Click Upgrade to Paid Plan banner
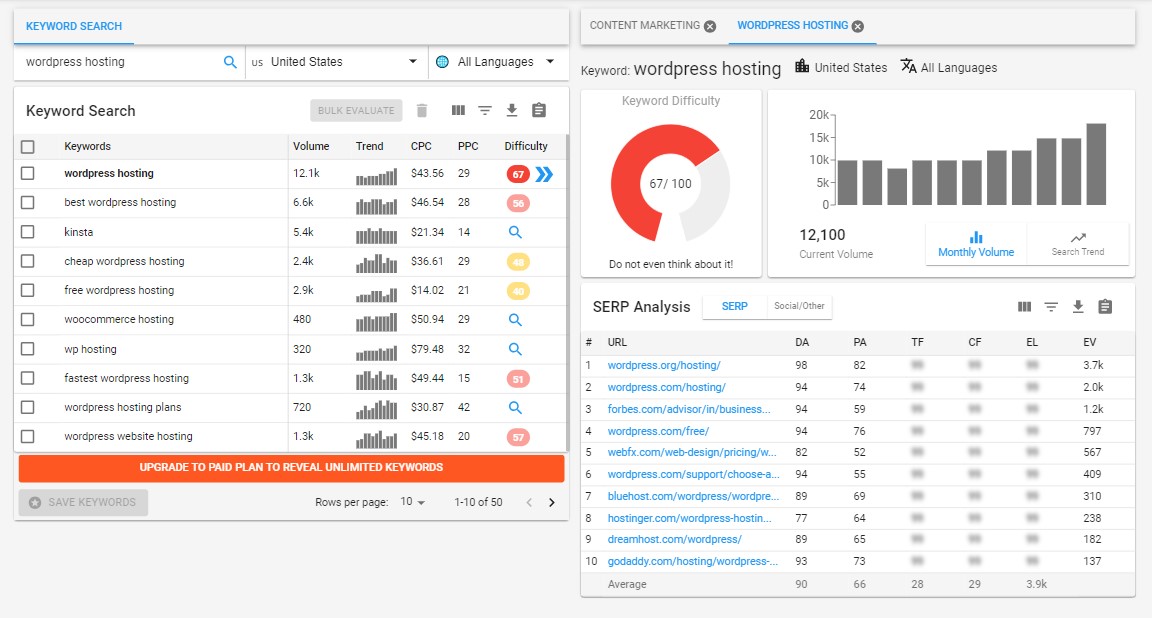The width and height of the screenshot is (1152, 618). [x=291, y=468]
